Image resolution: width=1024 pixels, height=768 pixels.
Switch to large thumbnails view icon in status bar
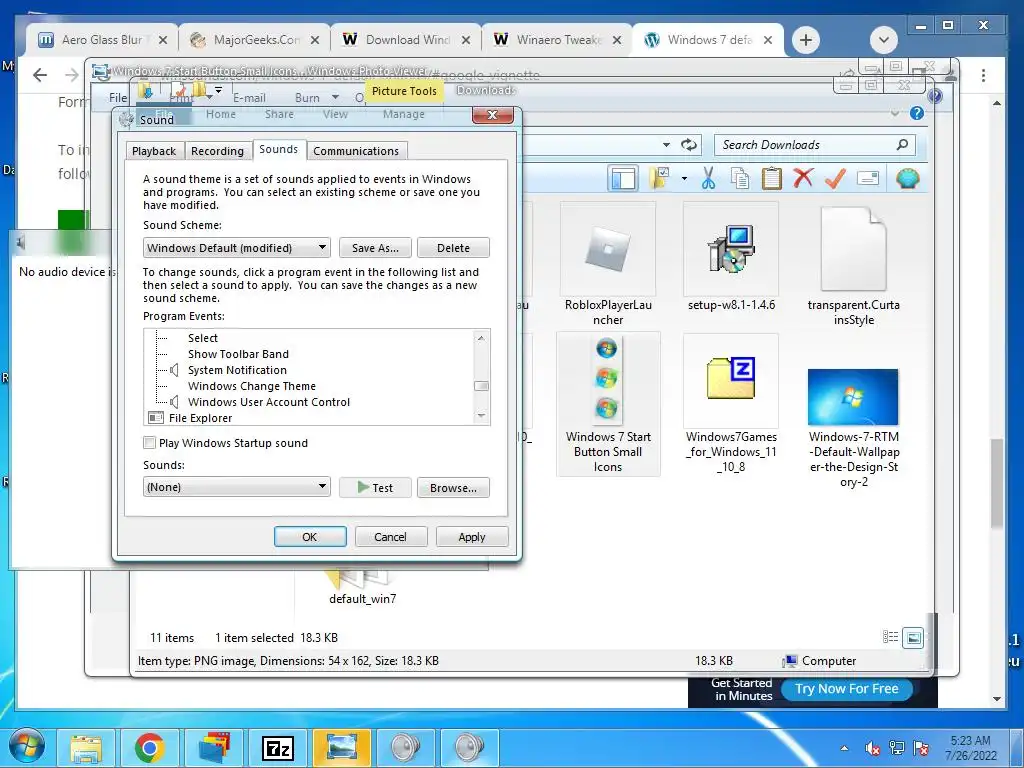913,637
